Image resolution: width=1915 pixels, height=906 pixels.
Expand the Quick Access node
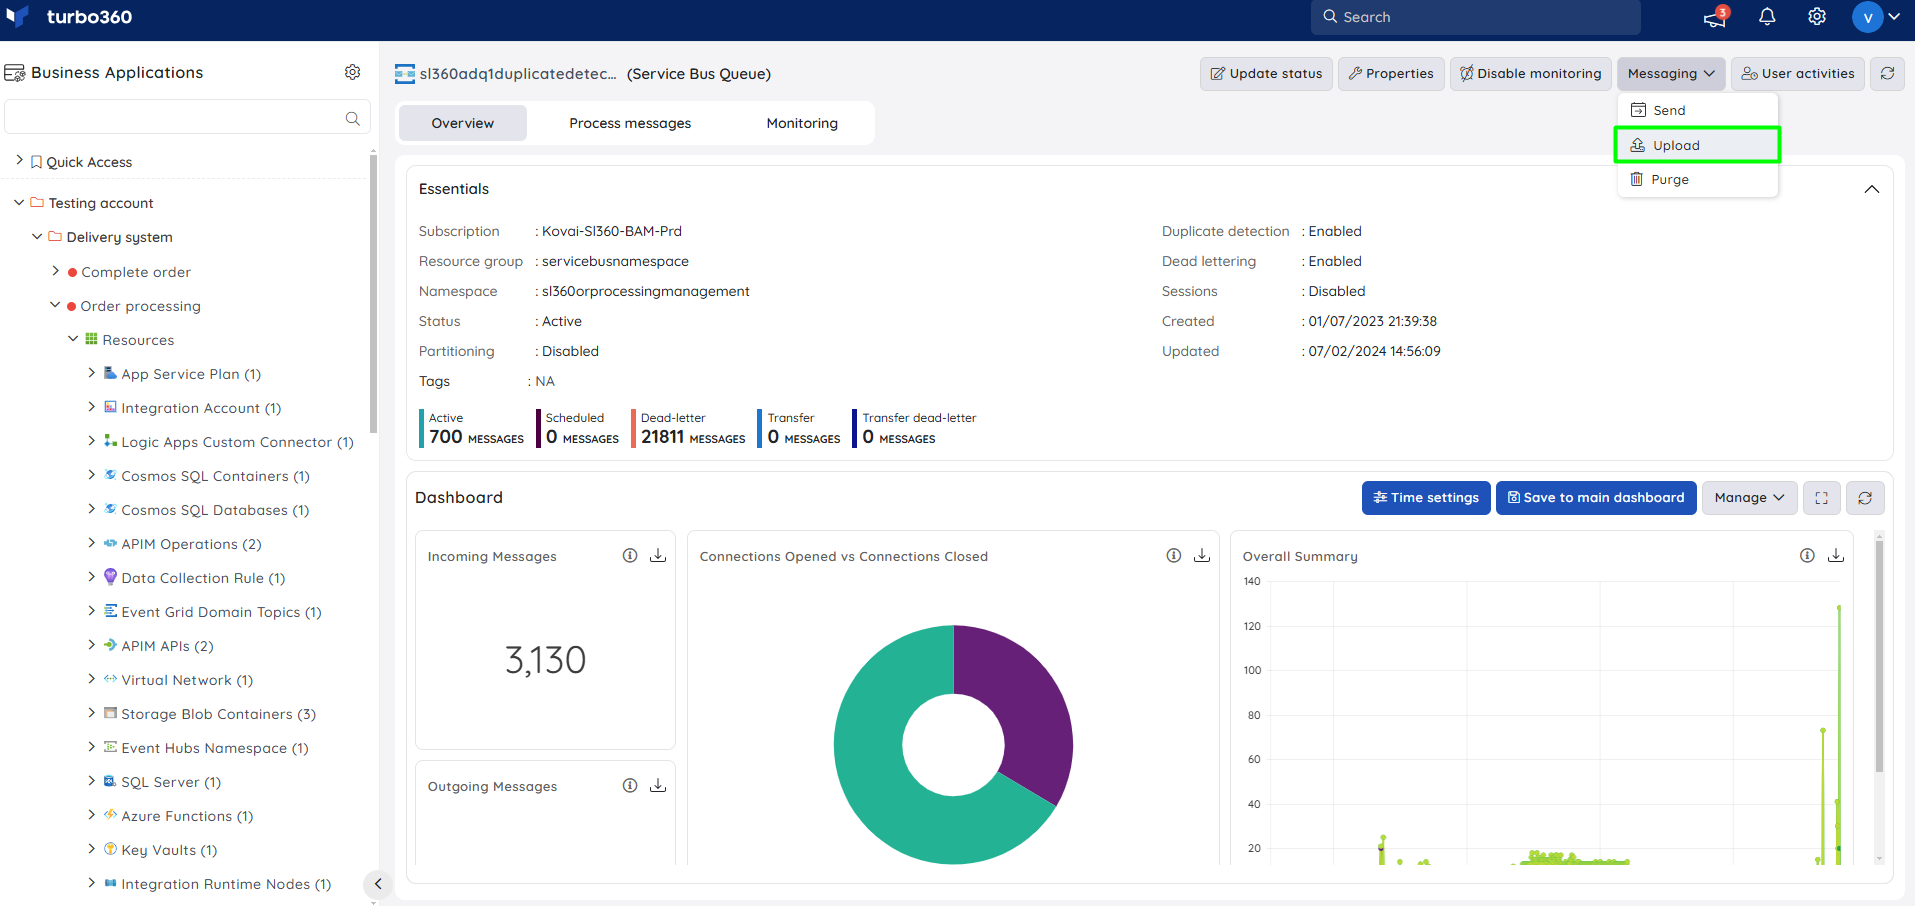20,161
